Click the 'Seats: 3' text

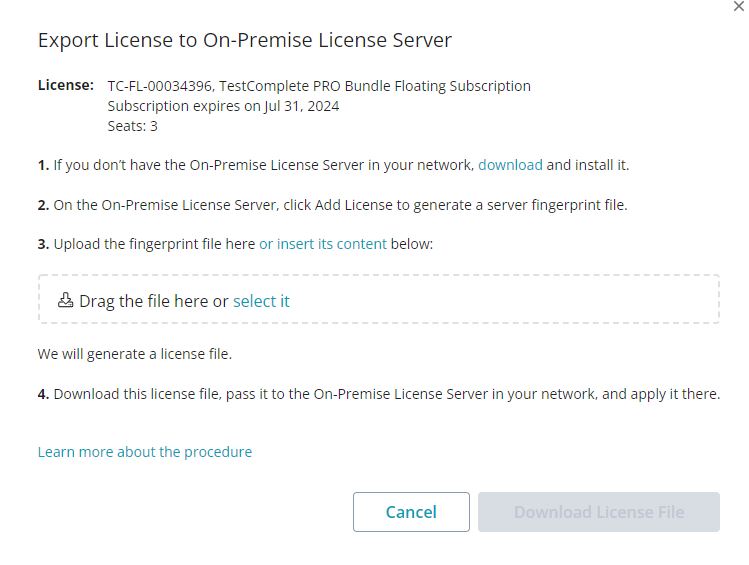pos(132,126)
